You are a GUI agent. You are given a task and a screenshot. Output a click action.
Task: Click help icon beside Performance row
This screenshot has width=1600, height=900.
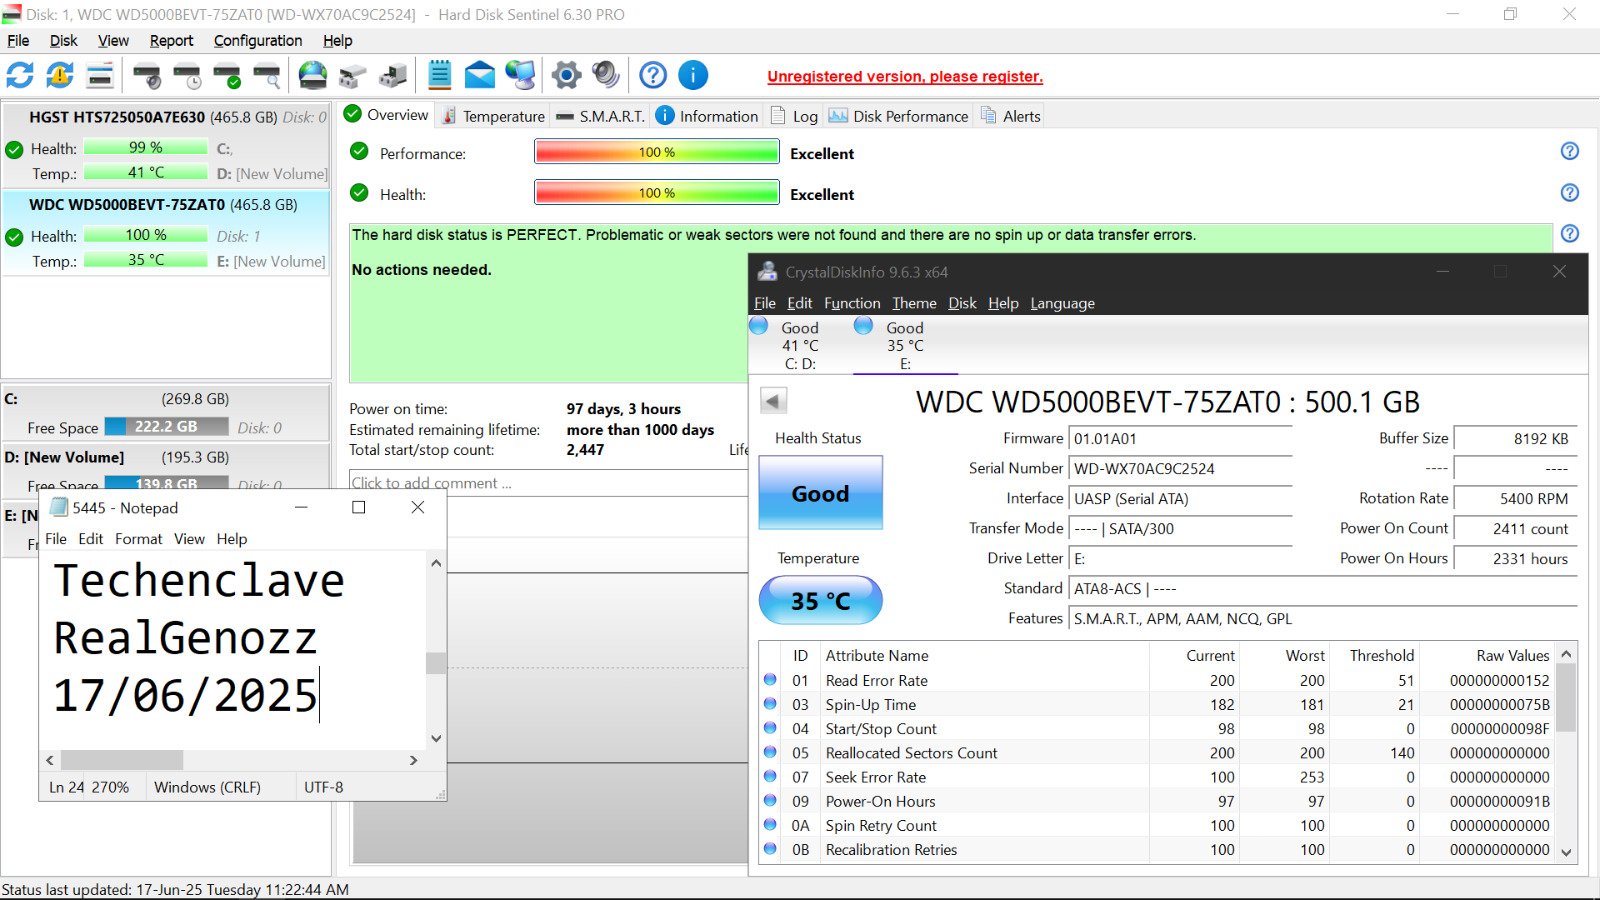pyautogui.click(x=1570, y=151)
